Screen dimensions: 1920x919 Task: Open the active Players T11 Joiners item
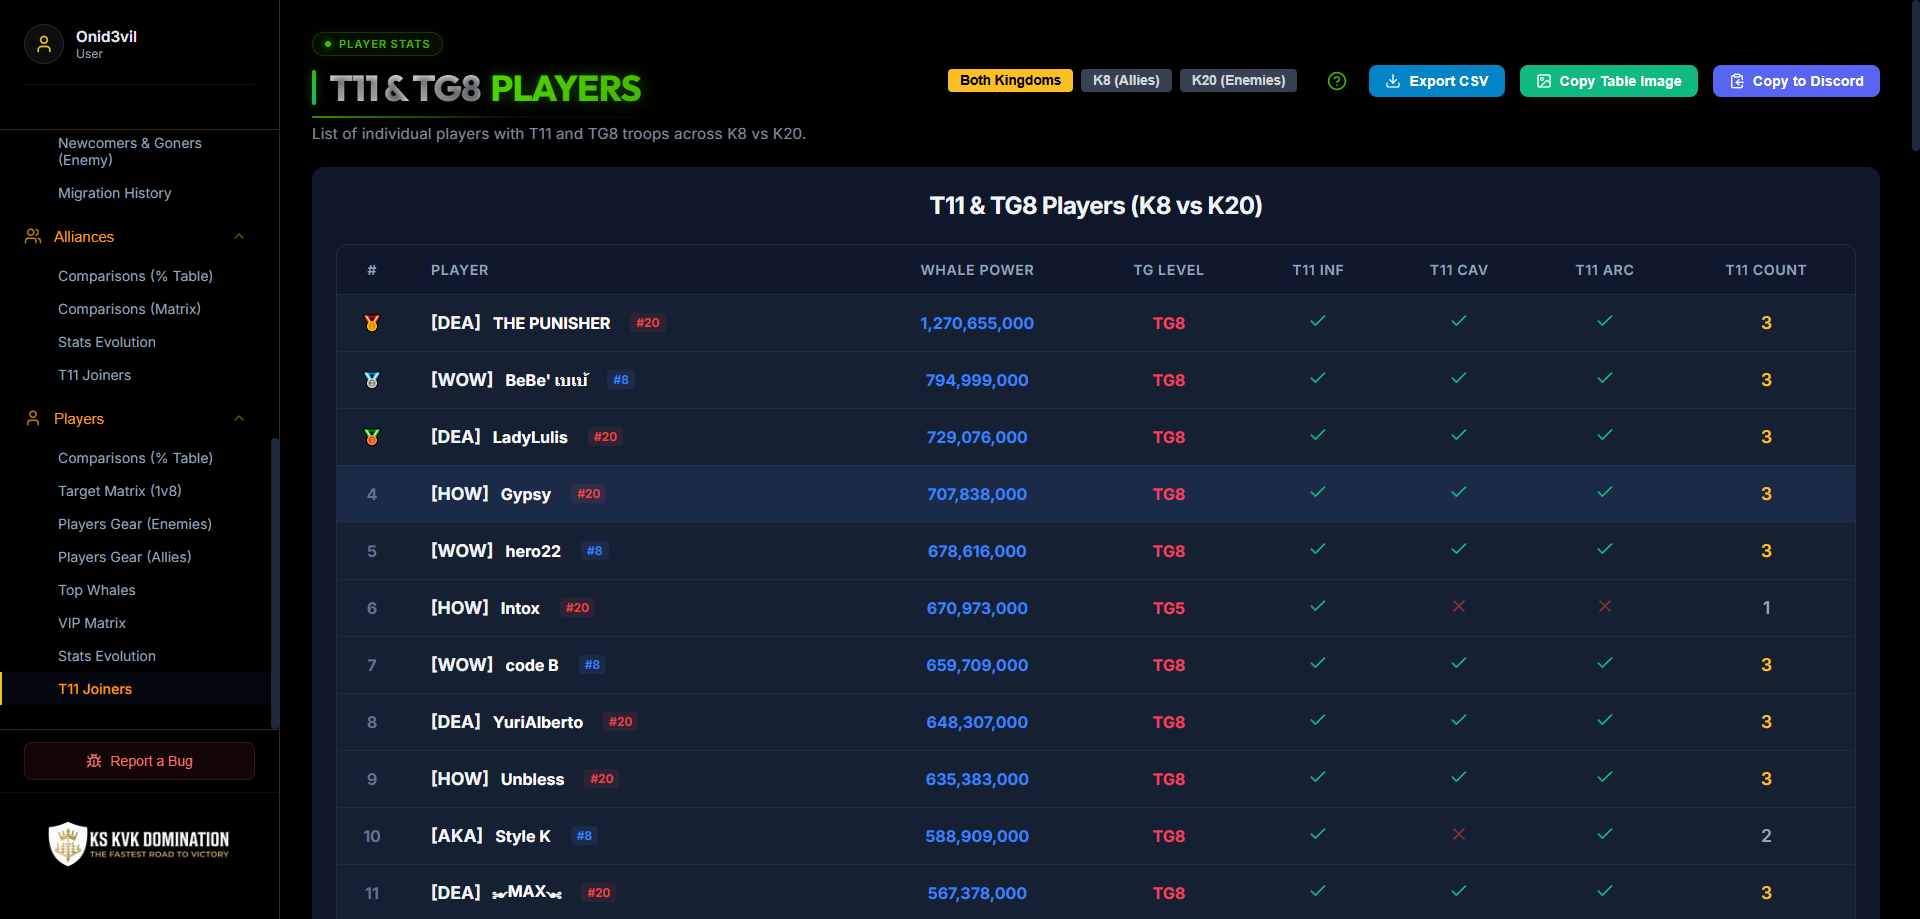[95, 689]
